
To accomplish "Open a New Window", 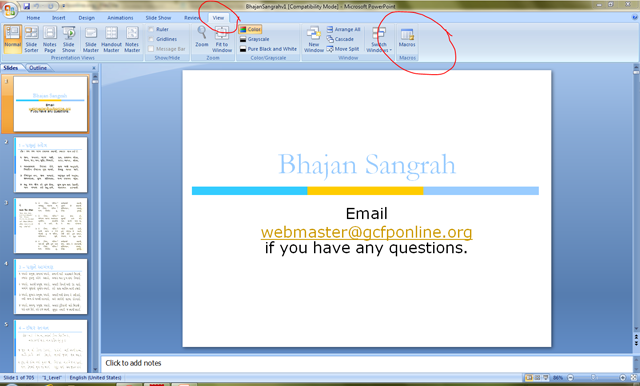I will 313,39.
